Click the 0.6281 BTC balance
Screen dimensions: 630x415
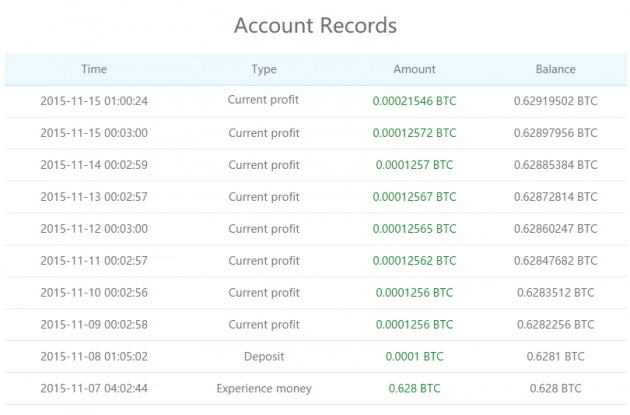(556, 356)
